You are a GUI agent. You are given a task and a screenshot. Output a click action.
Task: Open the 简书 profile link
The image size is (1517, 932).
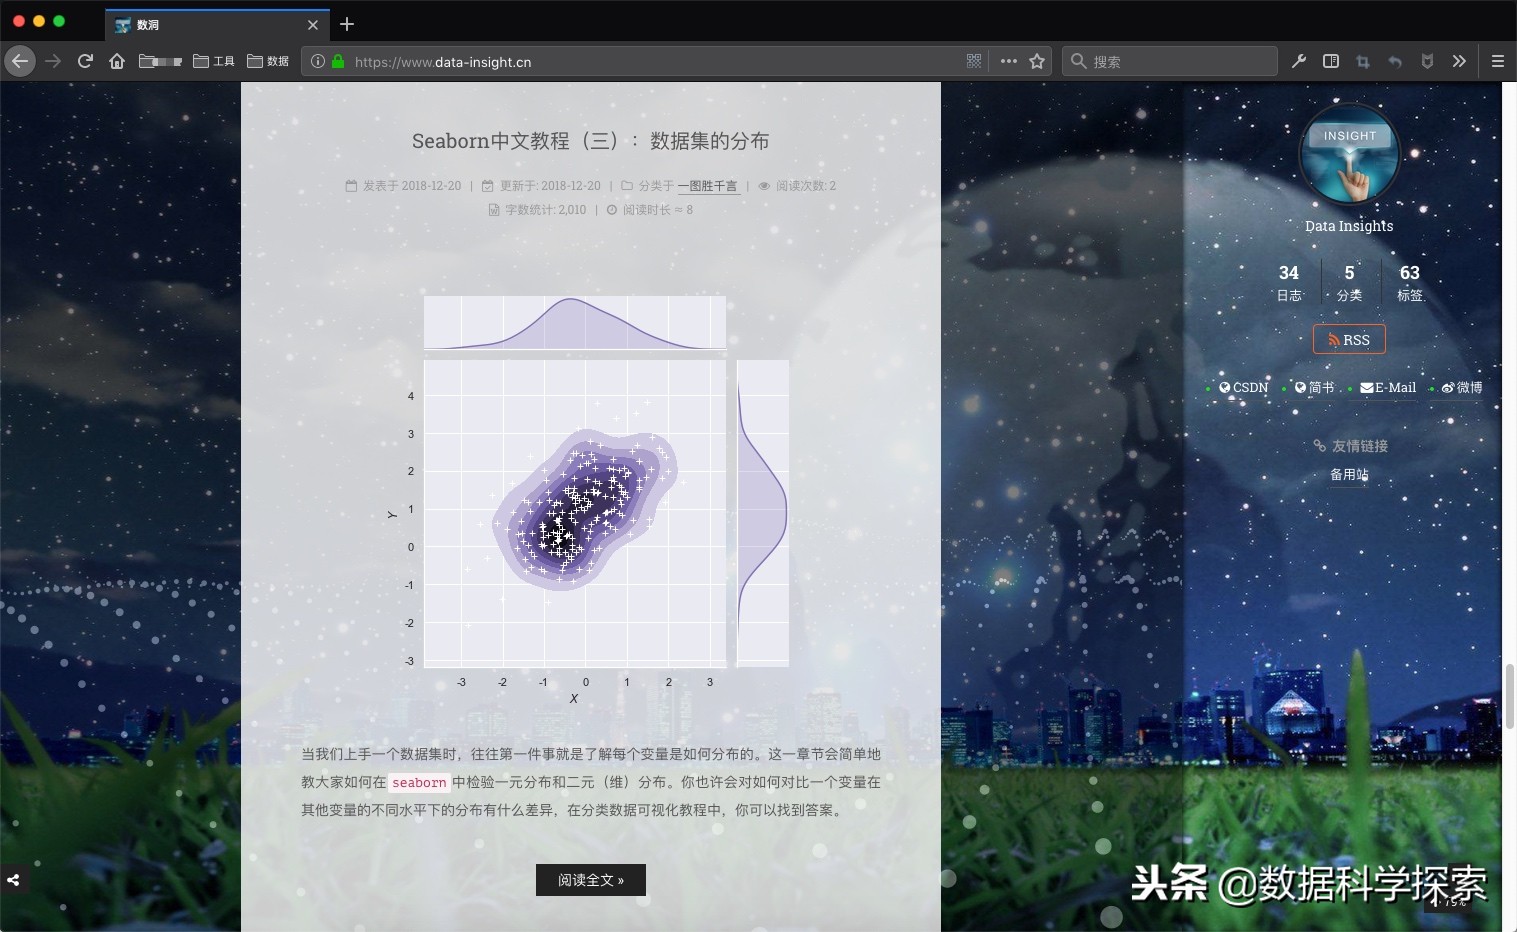(x=1314, y=388)
